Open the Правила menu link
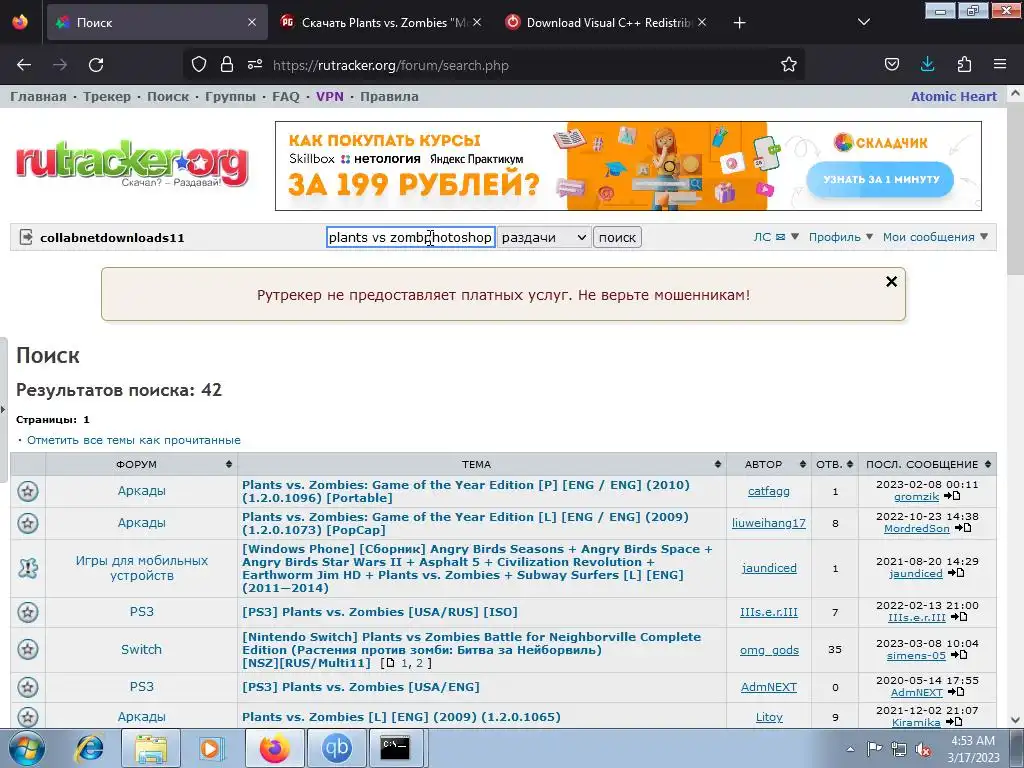1024x768 pixels. tap(389, 97)
